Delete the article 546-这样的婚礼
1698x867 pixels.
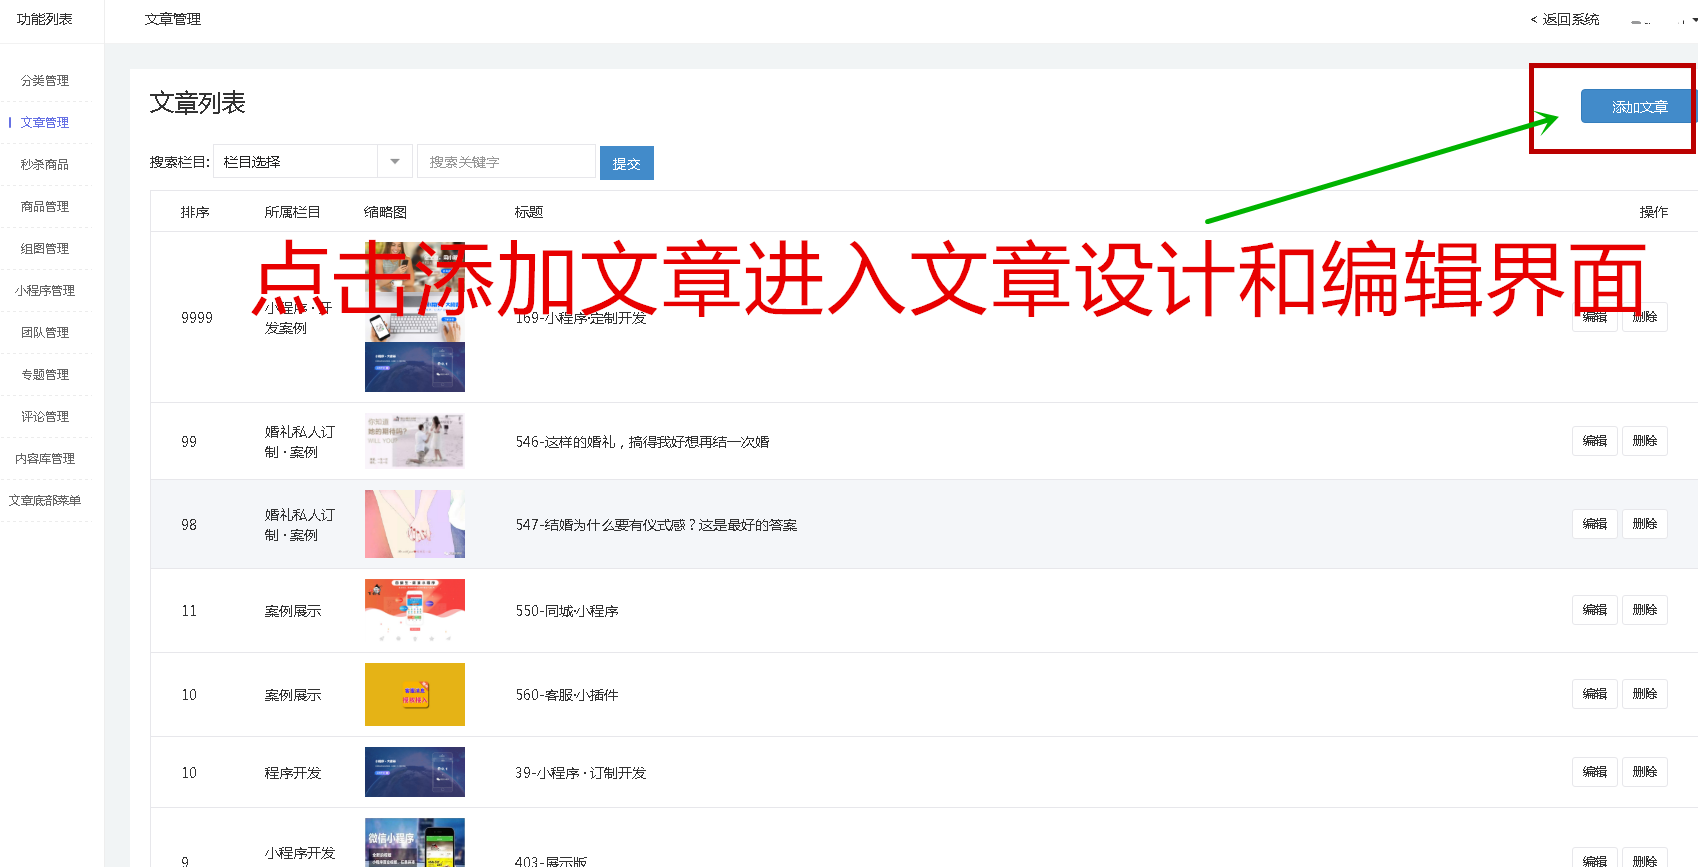click(x=1645, y=441)
